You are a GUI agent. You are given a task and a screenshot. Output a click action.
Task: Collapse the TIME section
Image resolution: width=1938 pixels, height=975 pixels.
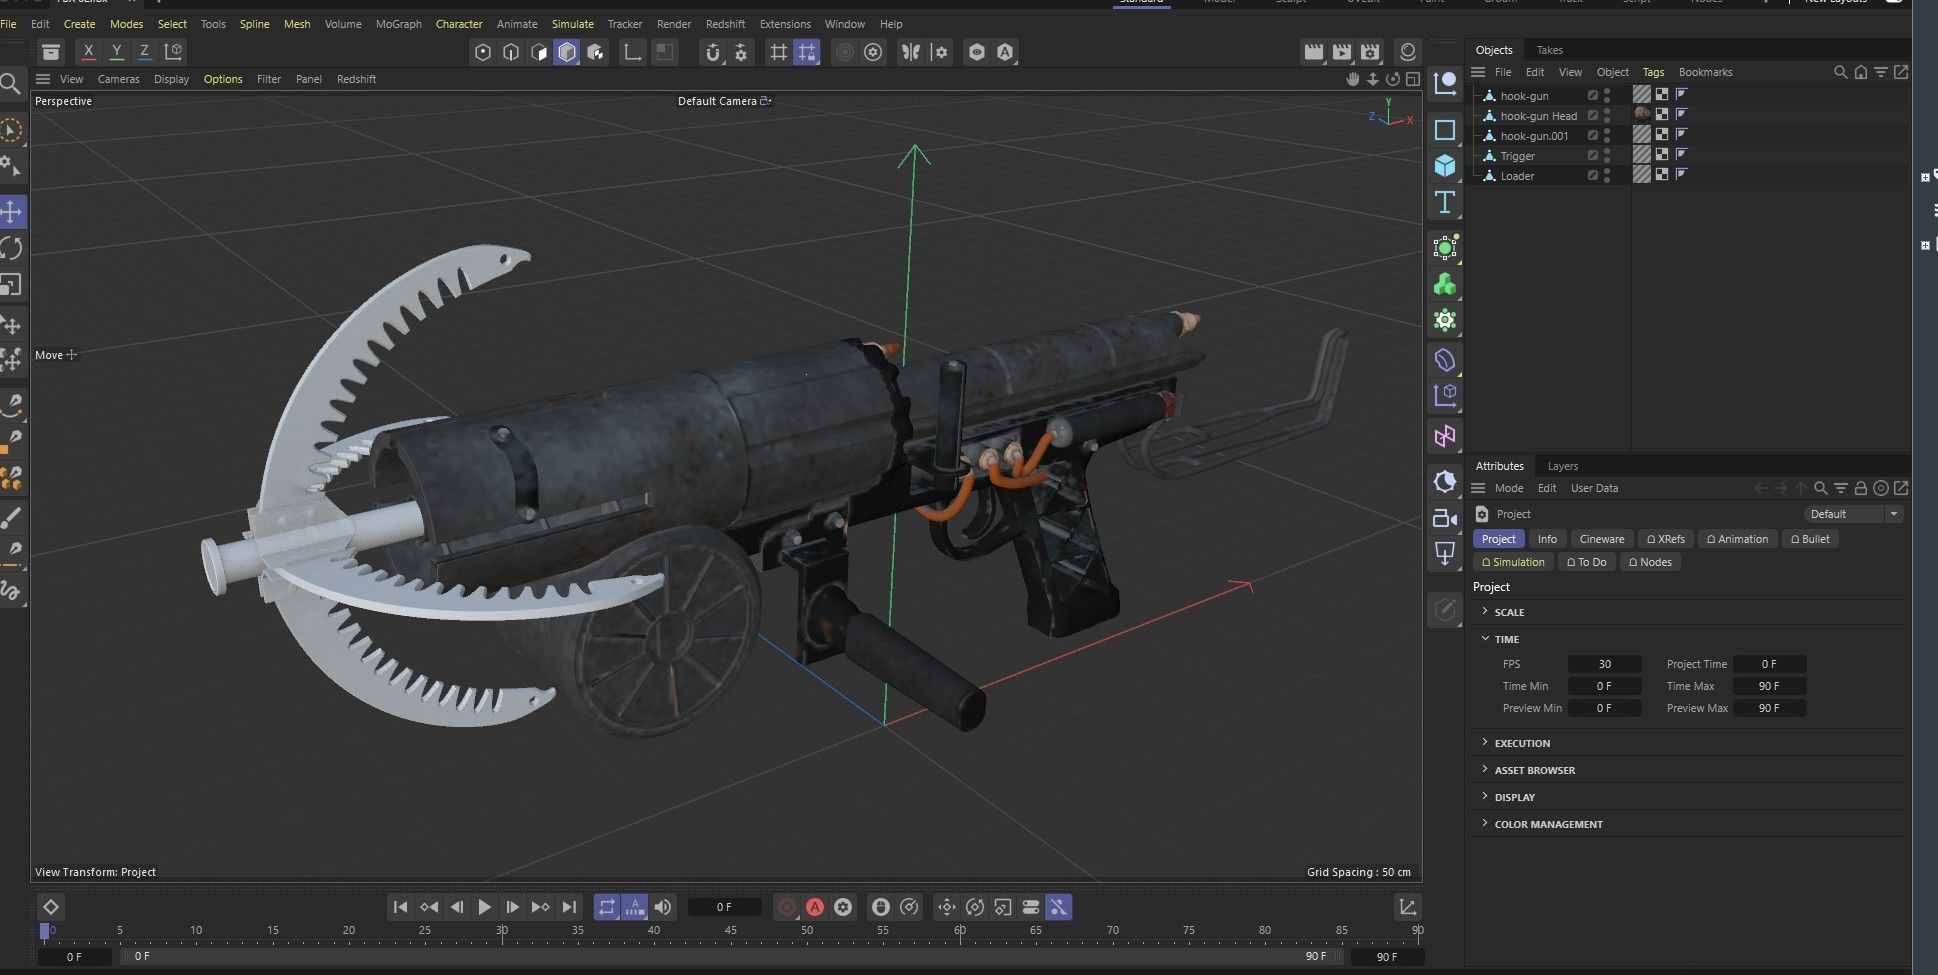(x=1485, y=638)
